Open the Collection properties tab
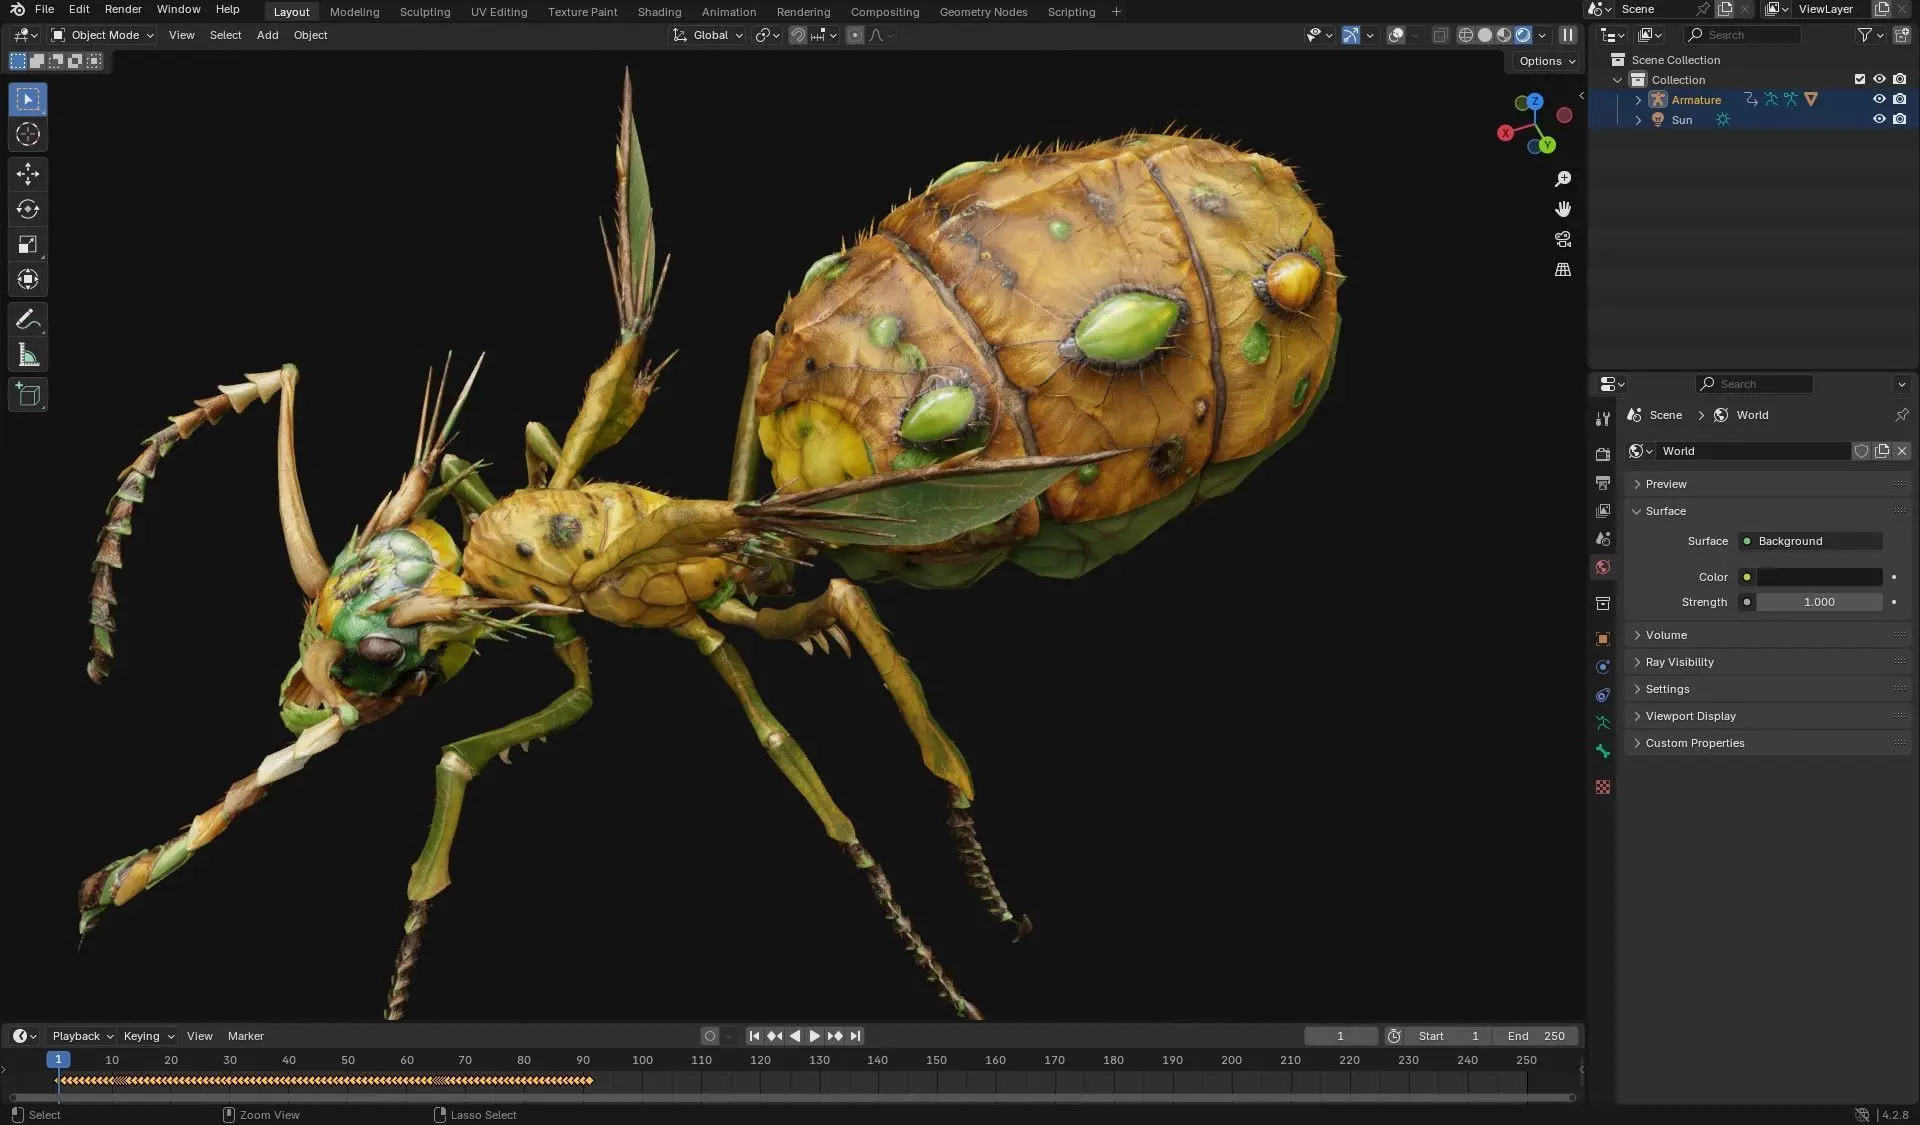 coord(1603,603)
